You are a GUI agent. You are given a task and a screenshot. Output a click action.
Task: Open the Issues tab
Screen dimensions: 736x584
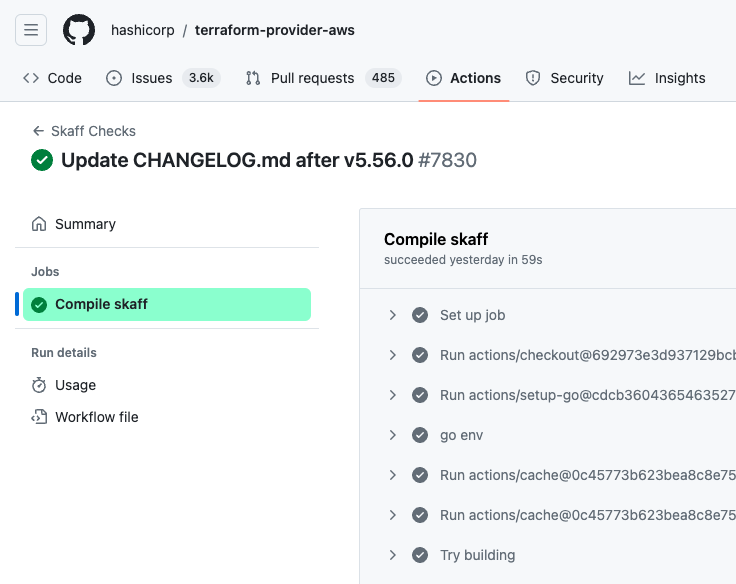pyautogui.click(x=151, y=78)
